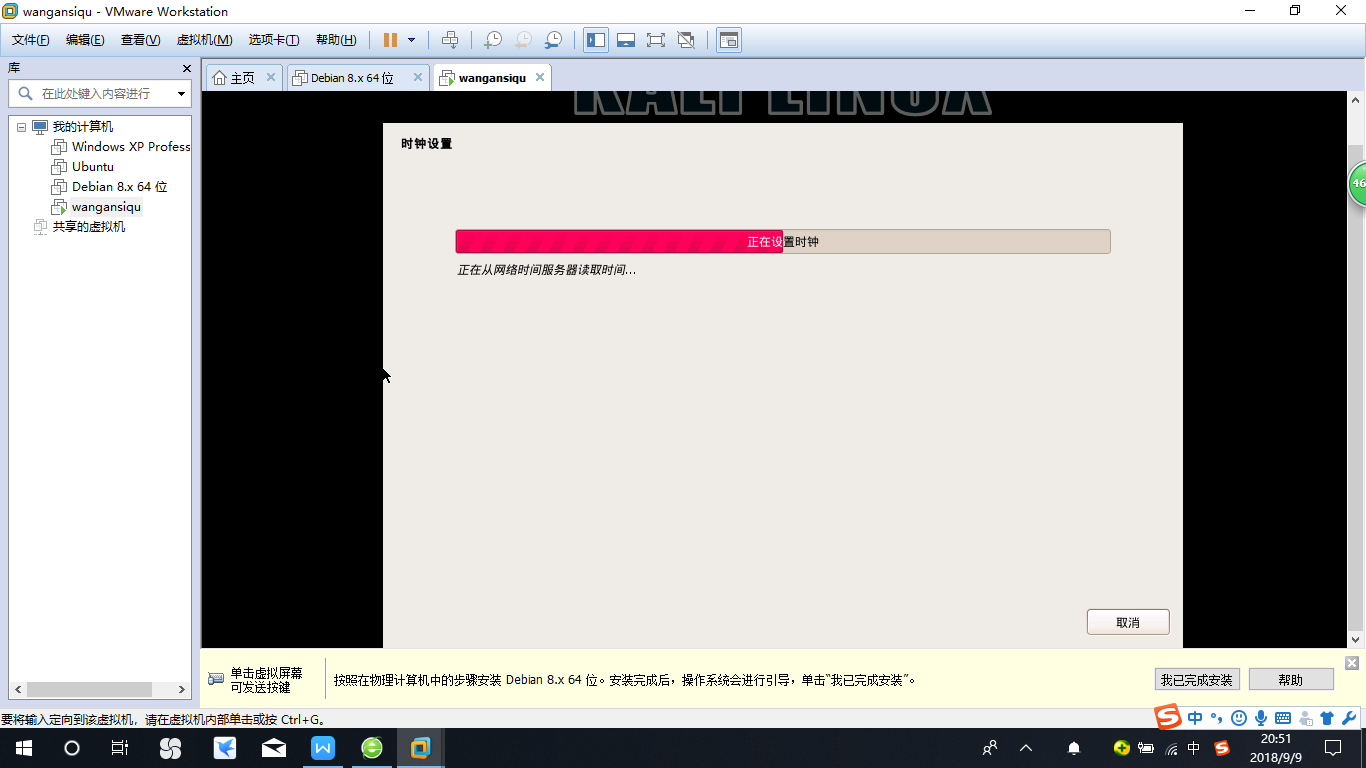Open the Action Center notification icon

click(x=1333, y=748)
